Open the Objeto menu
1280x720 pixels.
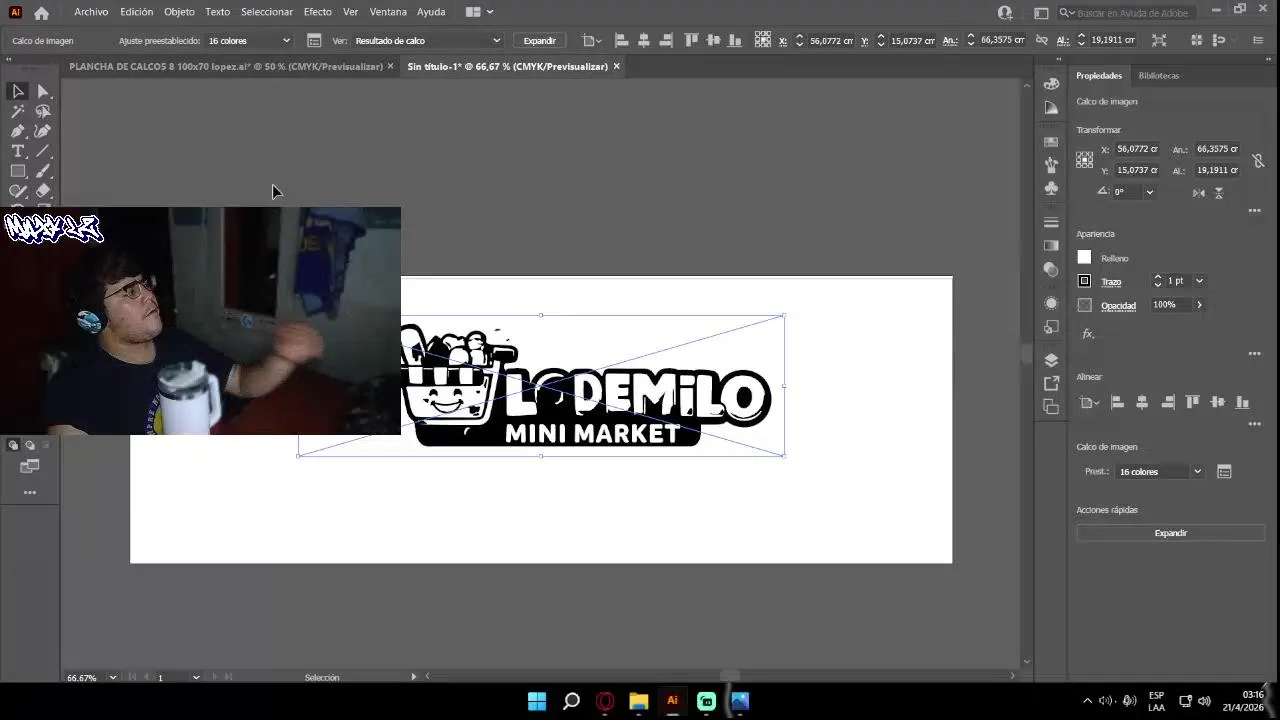[179, 12]
